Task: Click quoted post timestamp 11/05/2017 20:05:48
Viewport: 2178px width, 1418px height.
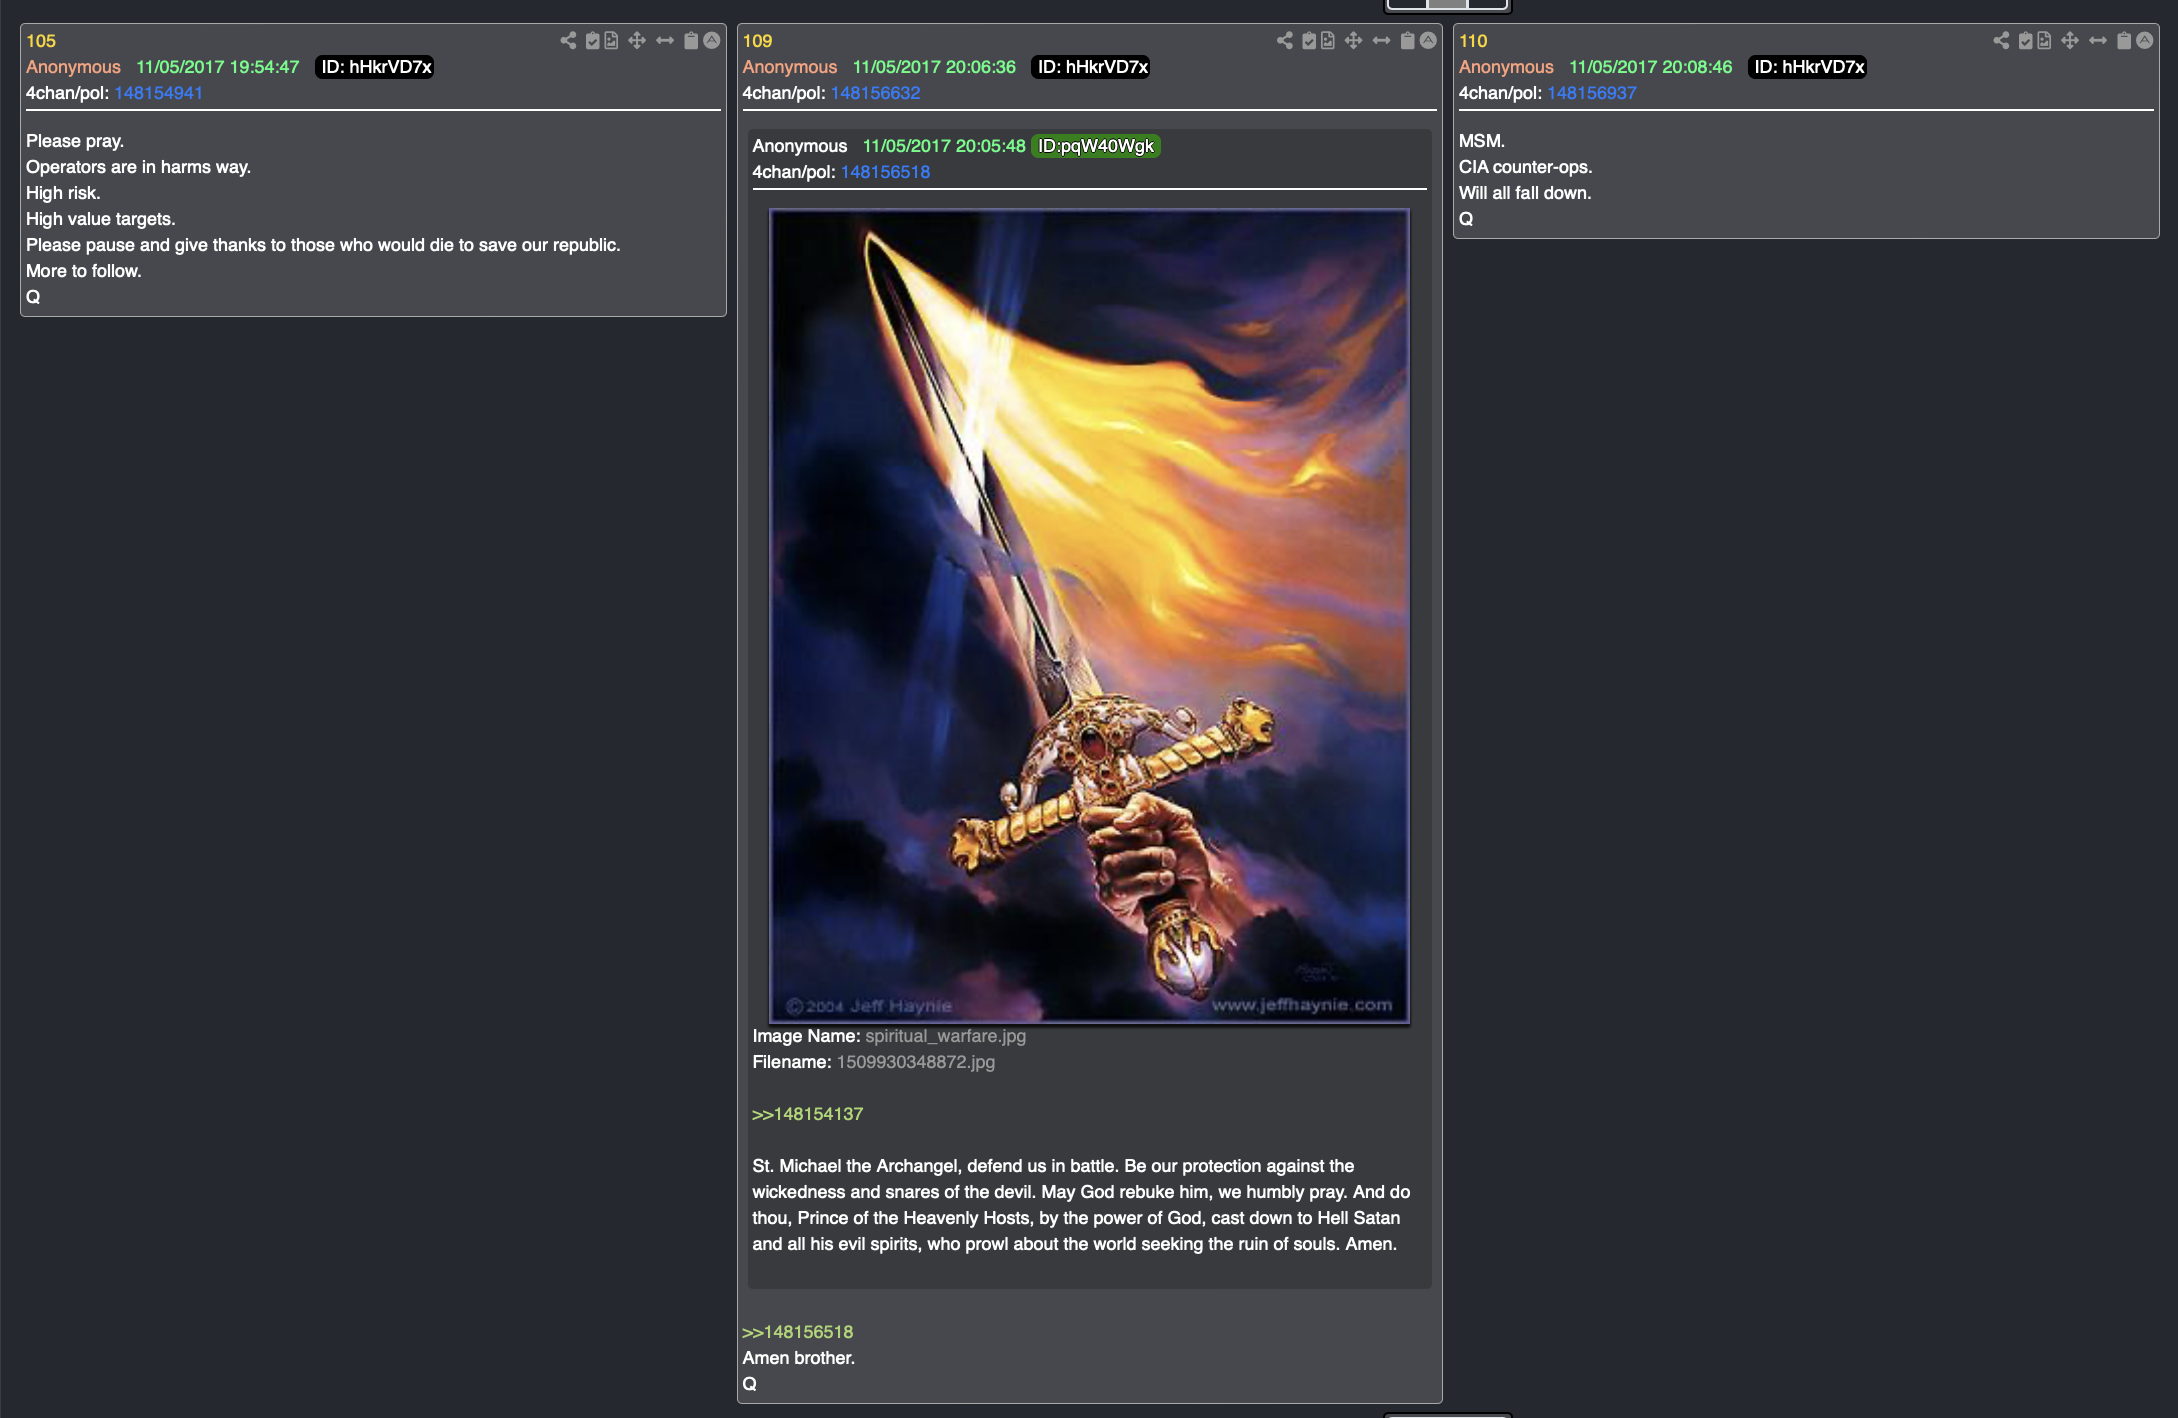Action: click(x=944, y=146)
